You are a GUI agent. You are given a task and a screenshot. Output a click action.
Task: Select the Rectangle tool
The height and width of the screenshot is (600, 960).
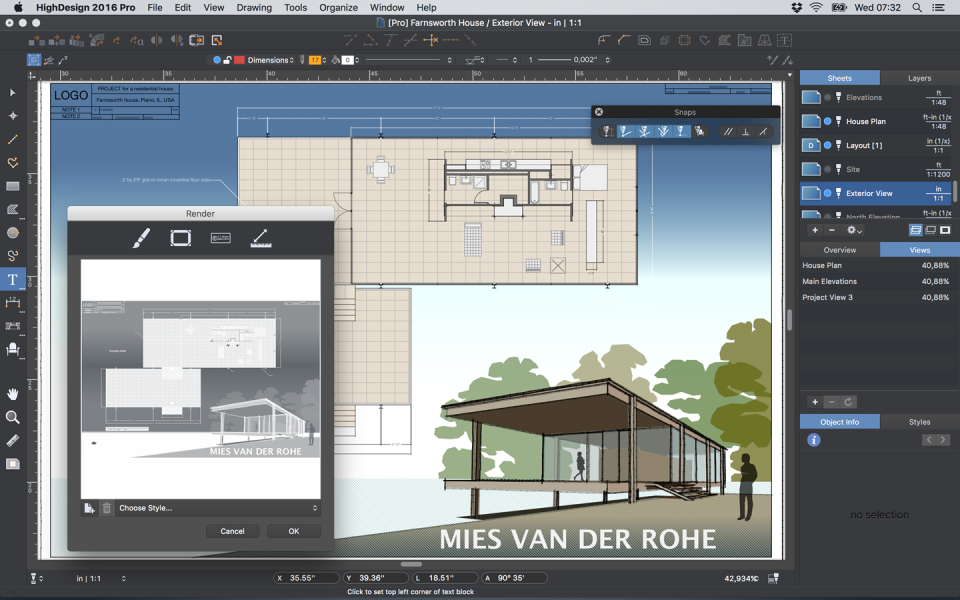click(13, 186)
